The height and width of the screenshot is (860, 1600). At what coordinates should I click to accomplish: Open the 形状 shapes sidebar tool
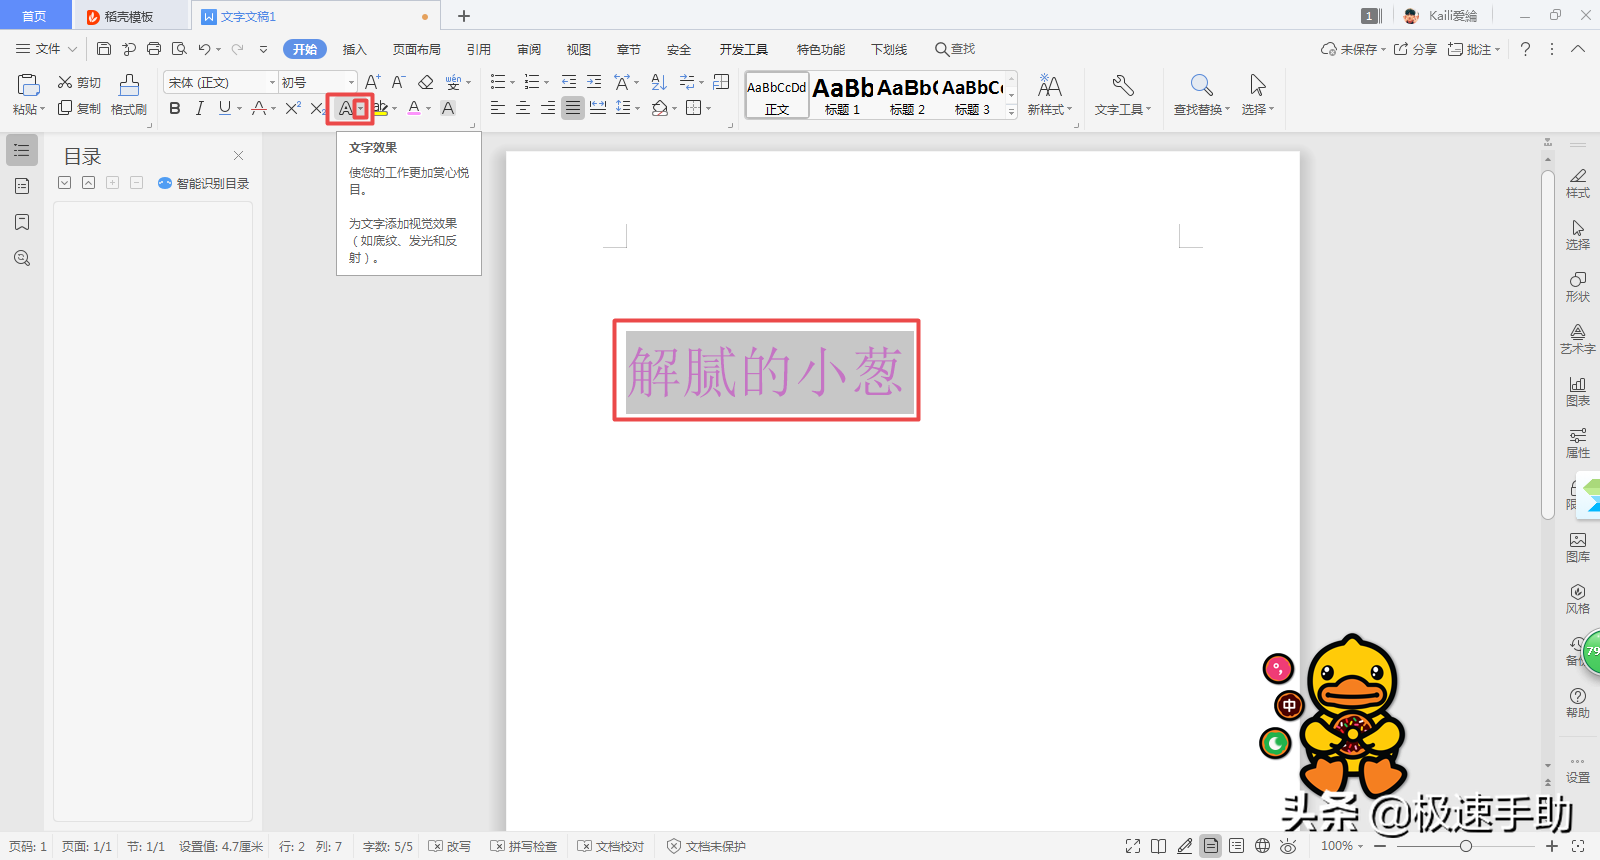tap(1578, 287)
